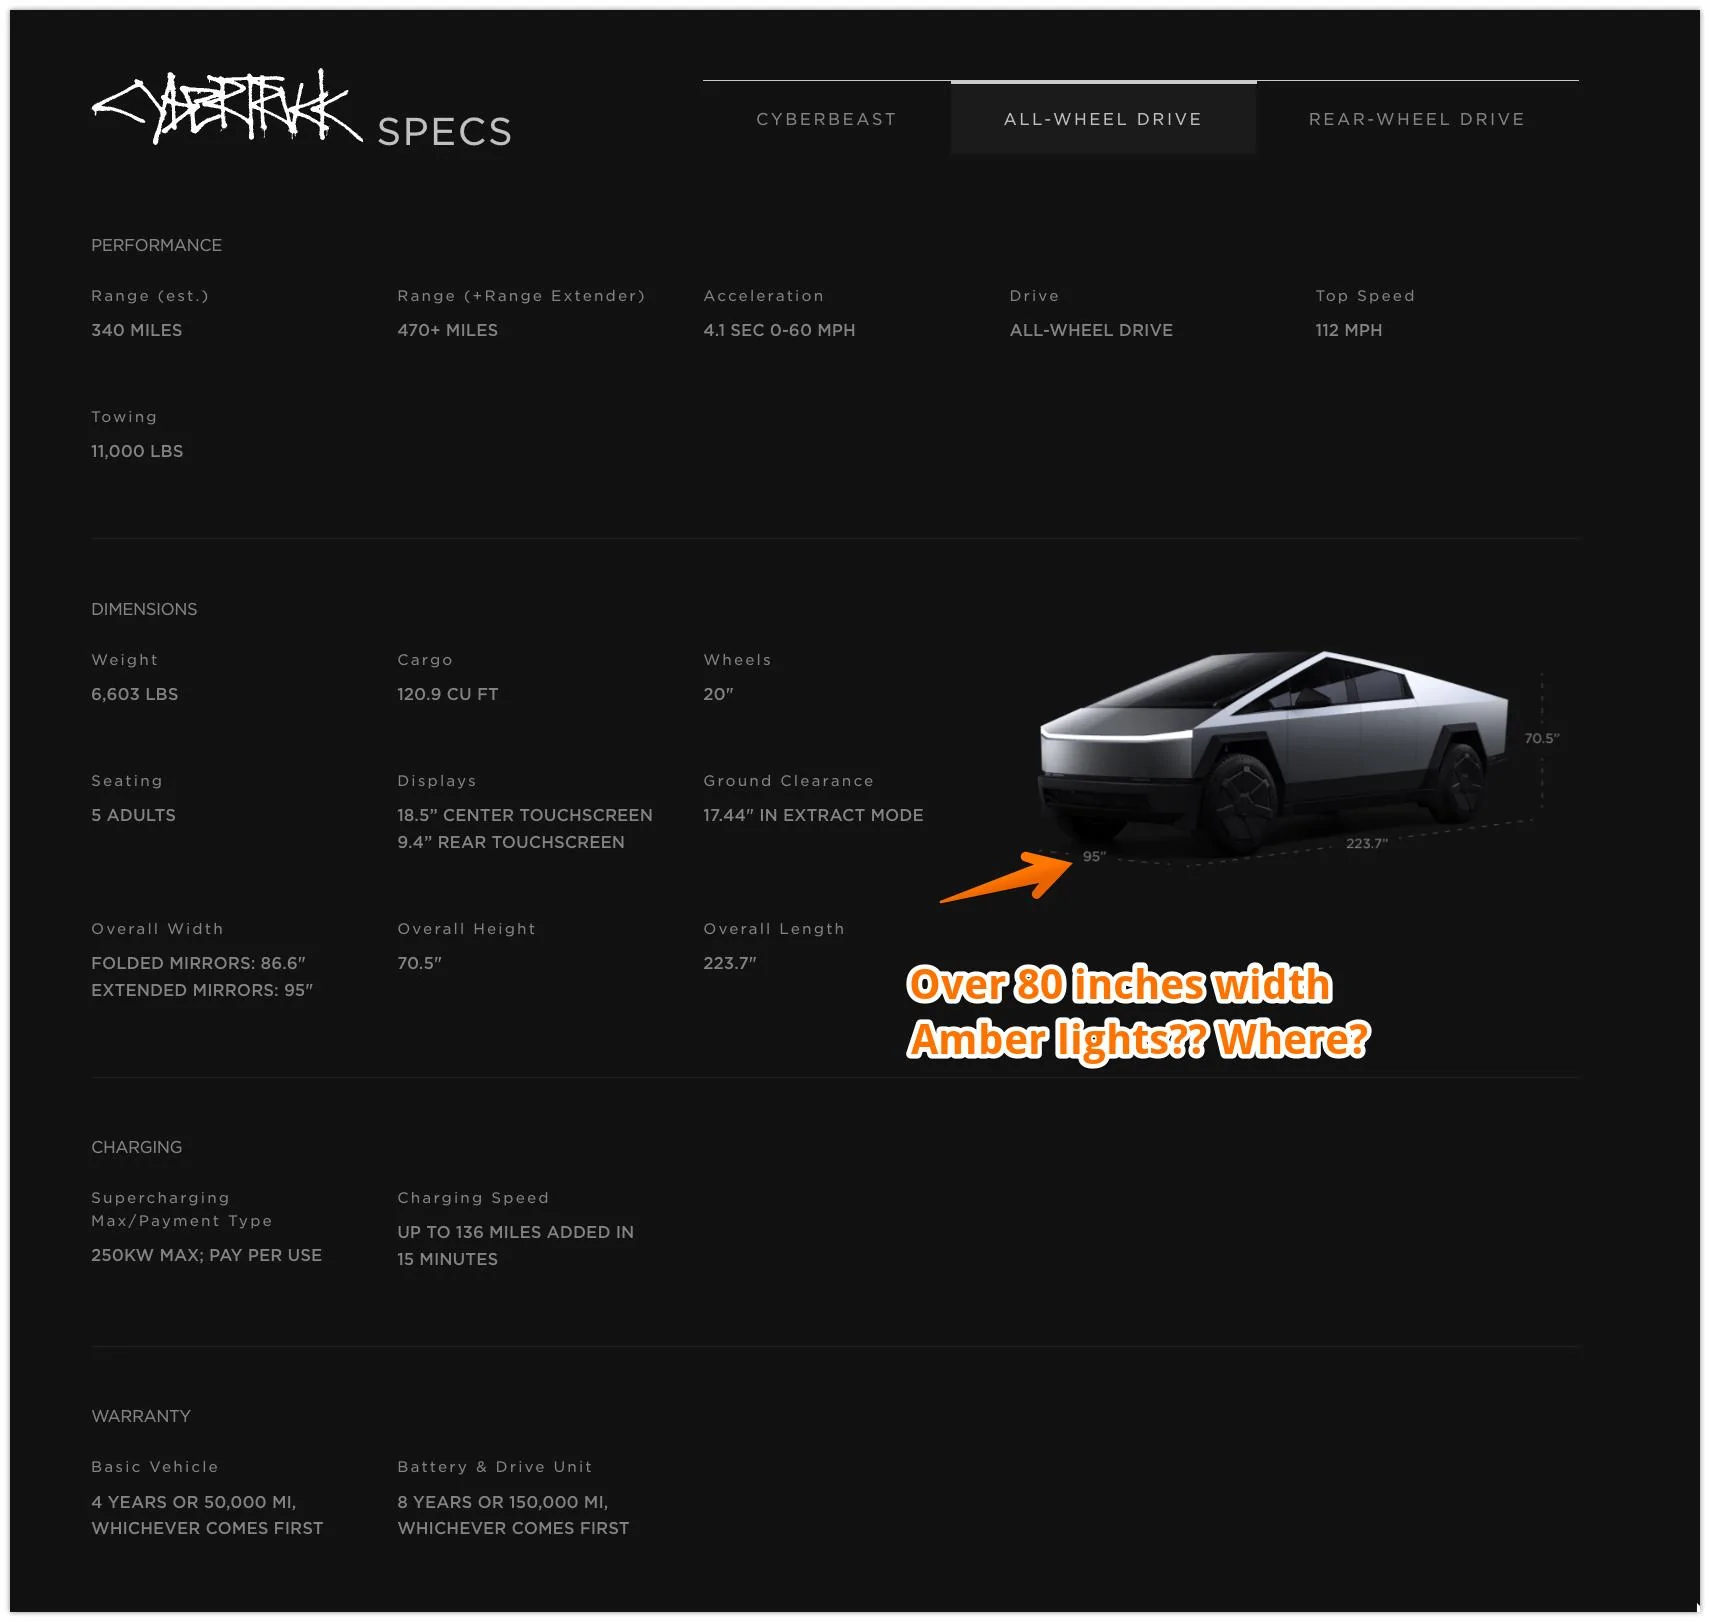Click the DIMENSIONS section heading
Image resolution: width=1710 pixels, height=1622 pixels.
(x=144, y=609)
